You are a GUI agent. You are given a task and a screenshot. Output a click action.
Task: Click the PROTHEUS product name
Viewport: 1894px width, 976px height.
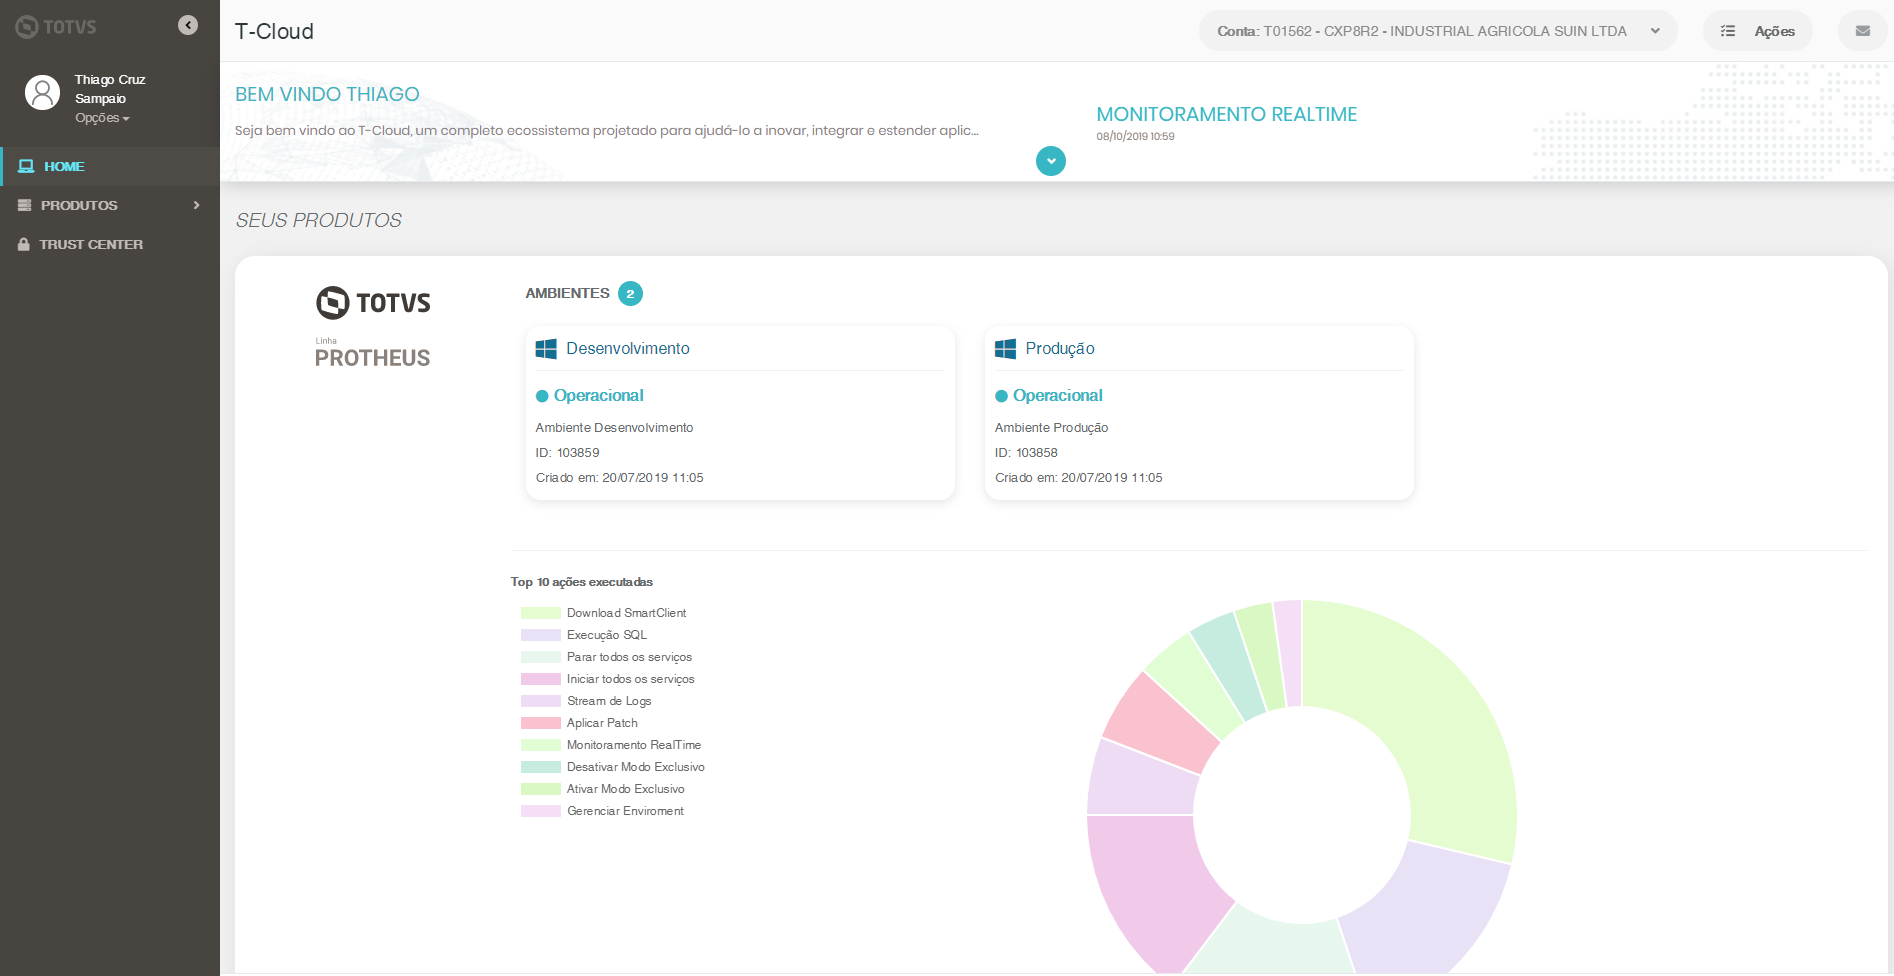point(372,358)
